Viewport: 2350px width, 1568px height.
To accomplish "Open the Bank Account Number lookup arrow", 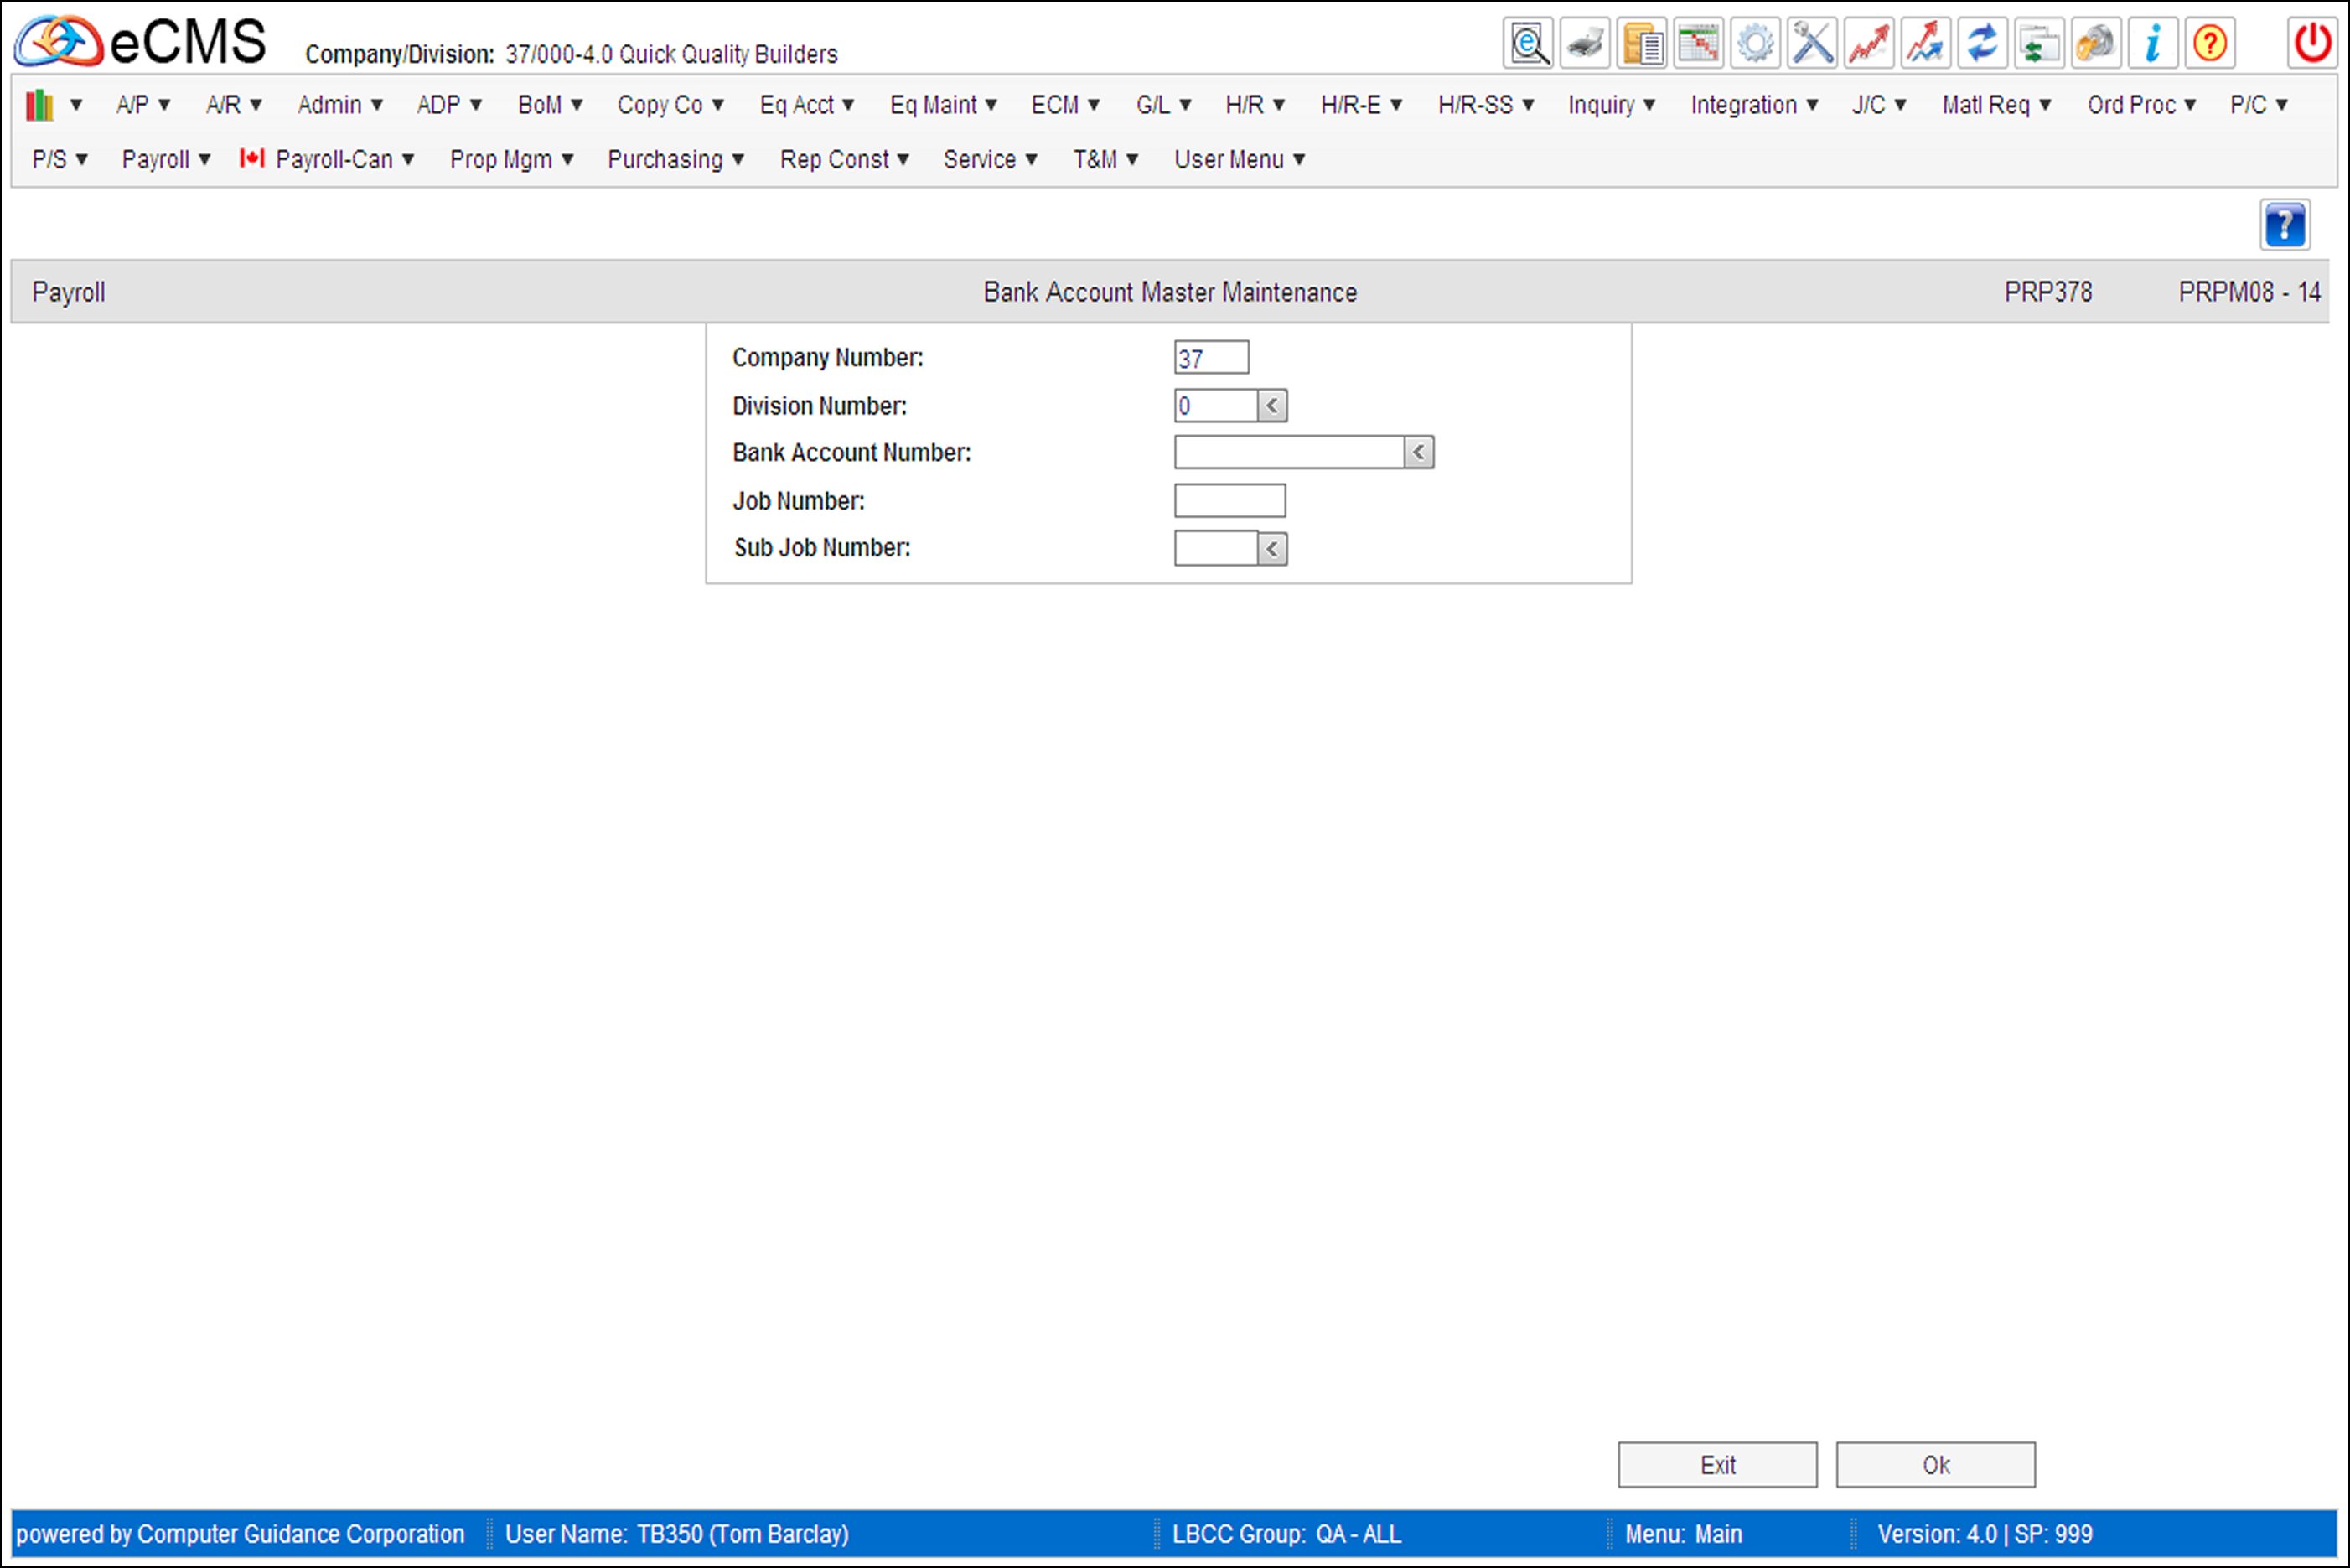I will coord(1419,452).
